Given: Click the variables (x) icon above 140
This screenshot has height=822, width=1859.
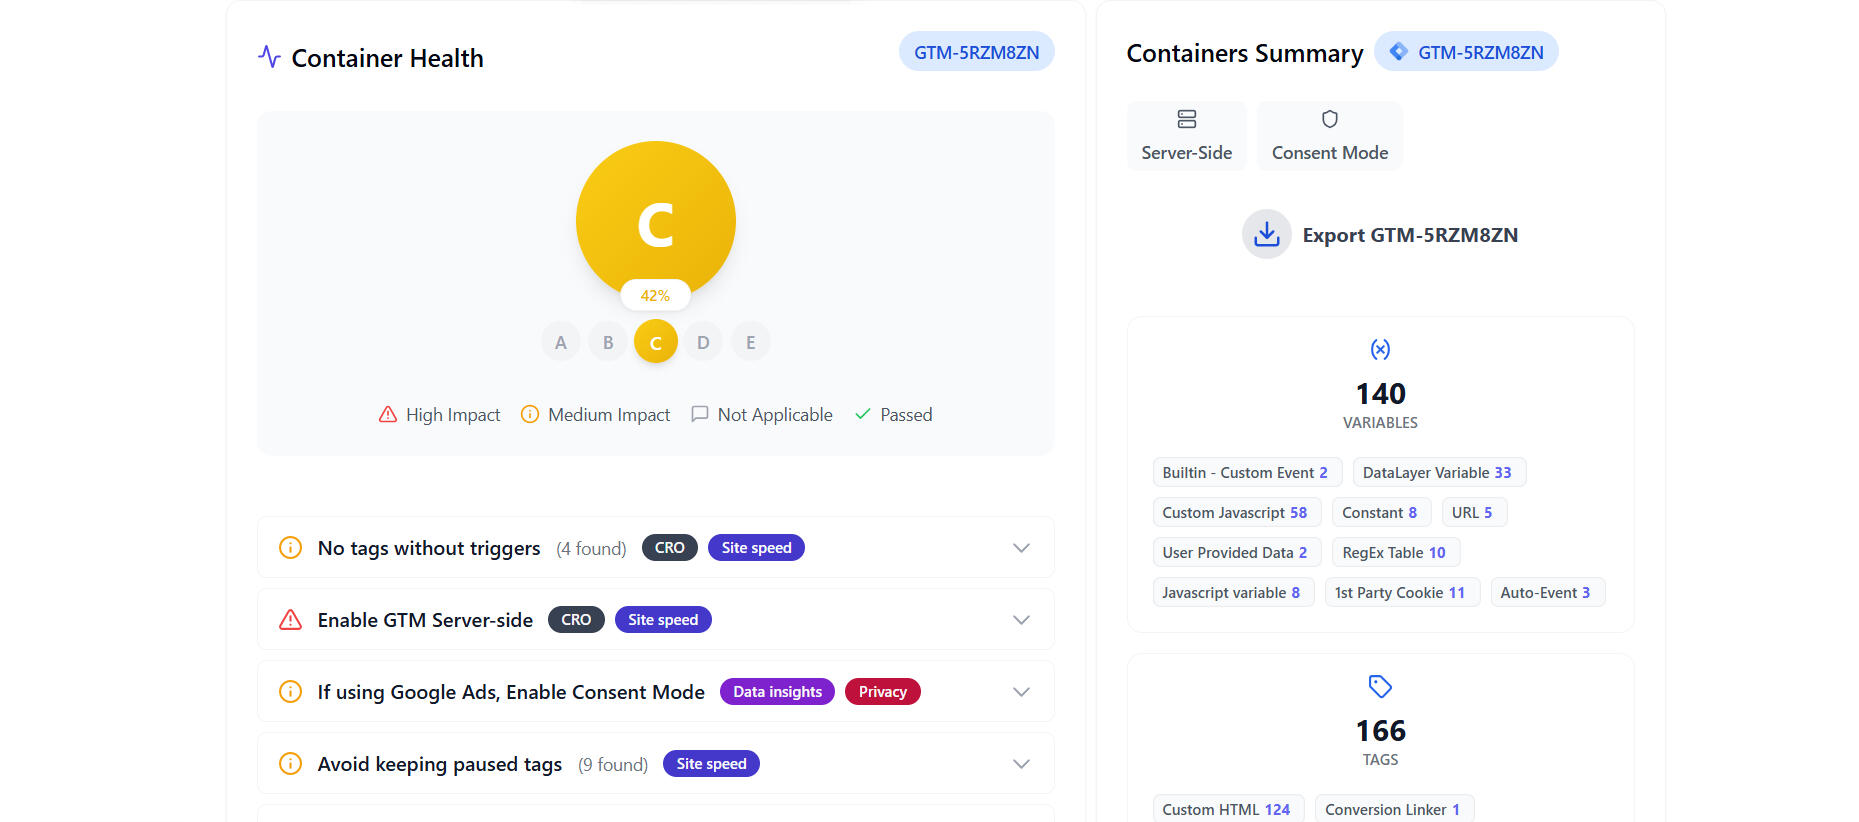Looking at the screenshot, I should 1380,349.
